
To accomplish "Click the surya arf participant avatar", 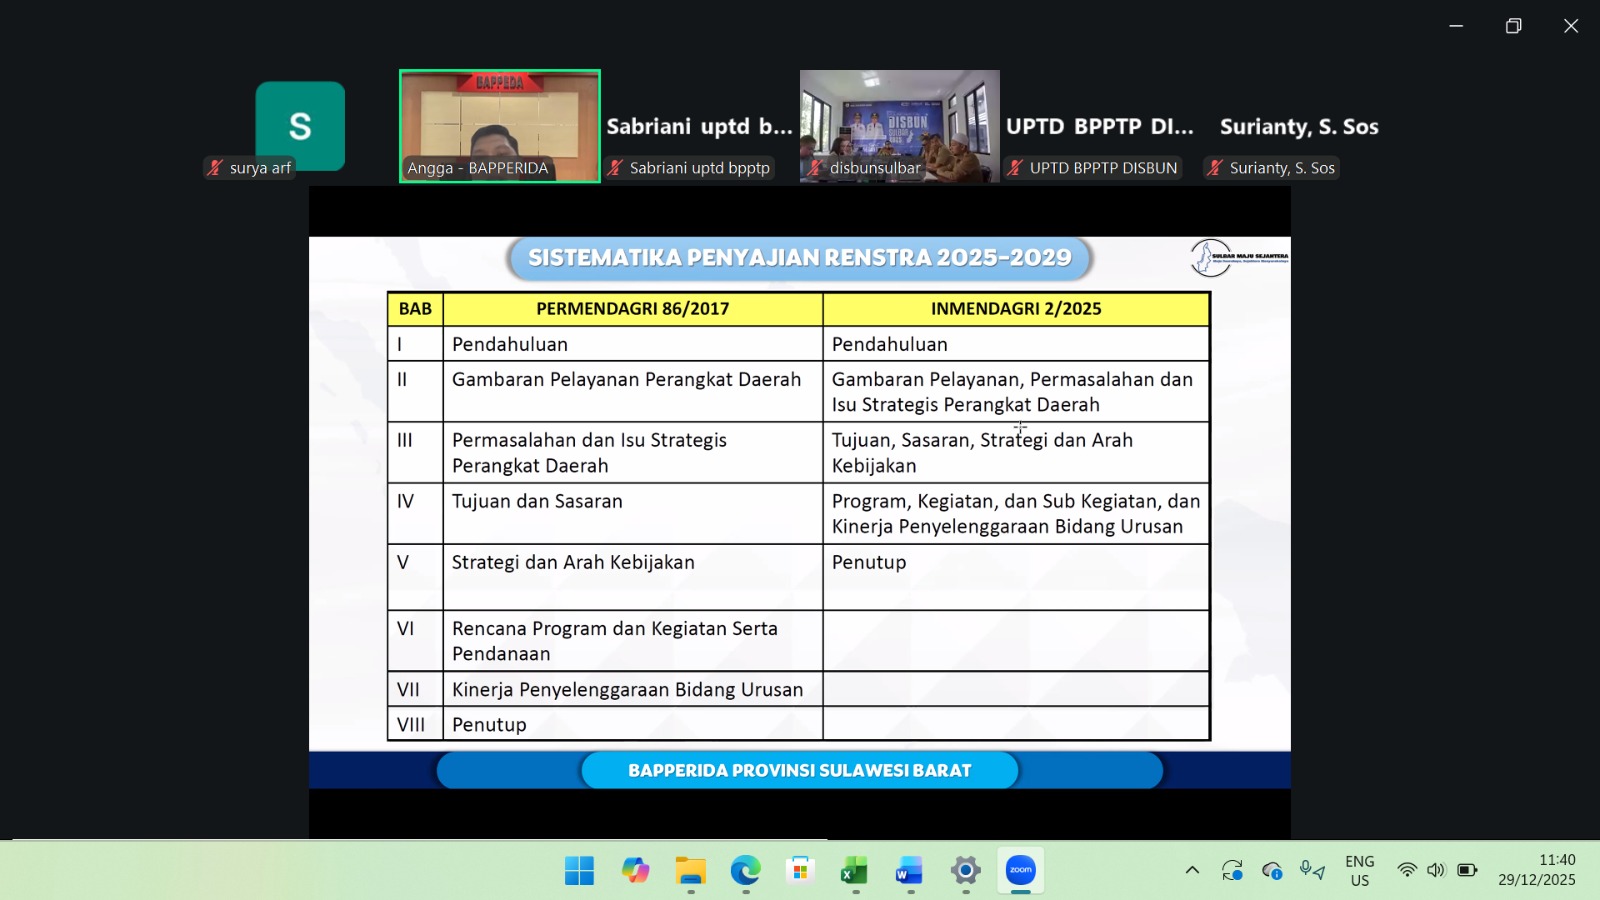I will coord(300,125).
